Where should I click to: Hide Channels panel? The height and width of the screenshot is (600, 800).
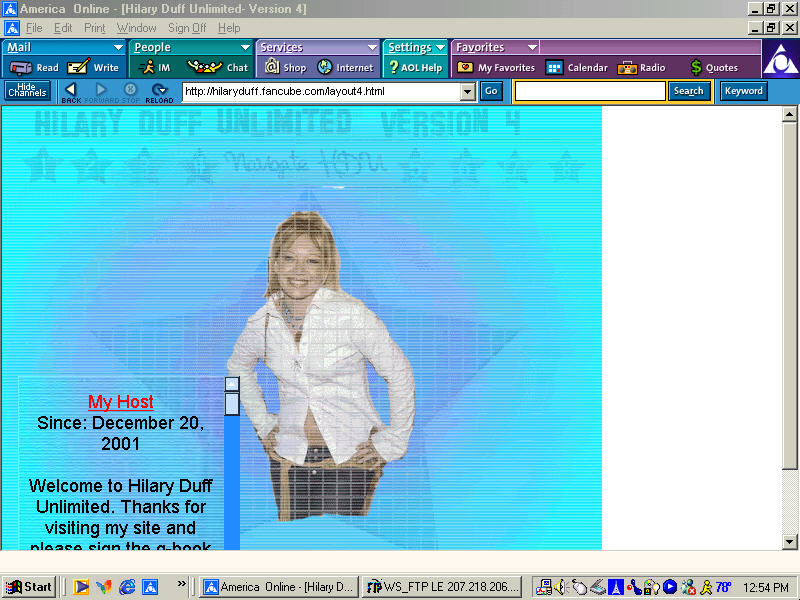pyautogui.click(x=28, y=91)
